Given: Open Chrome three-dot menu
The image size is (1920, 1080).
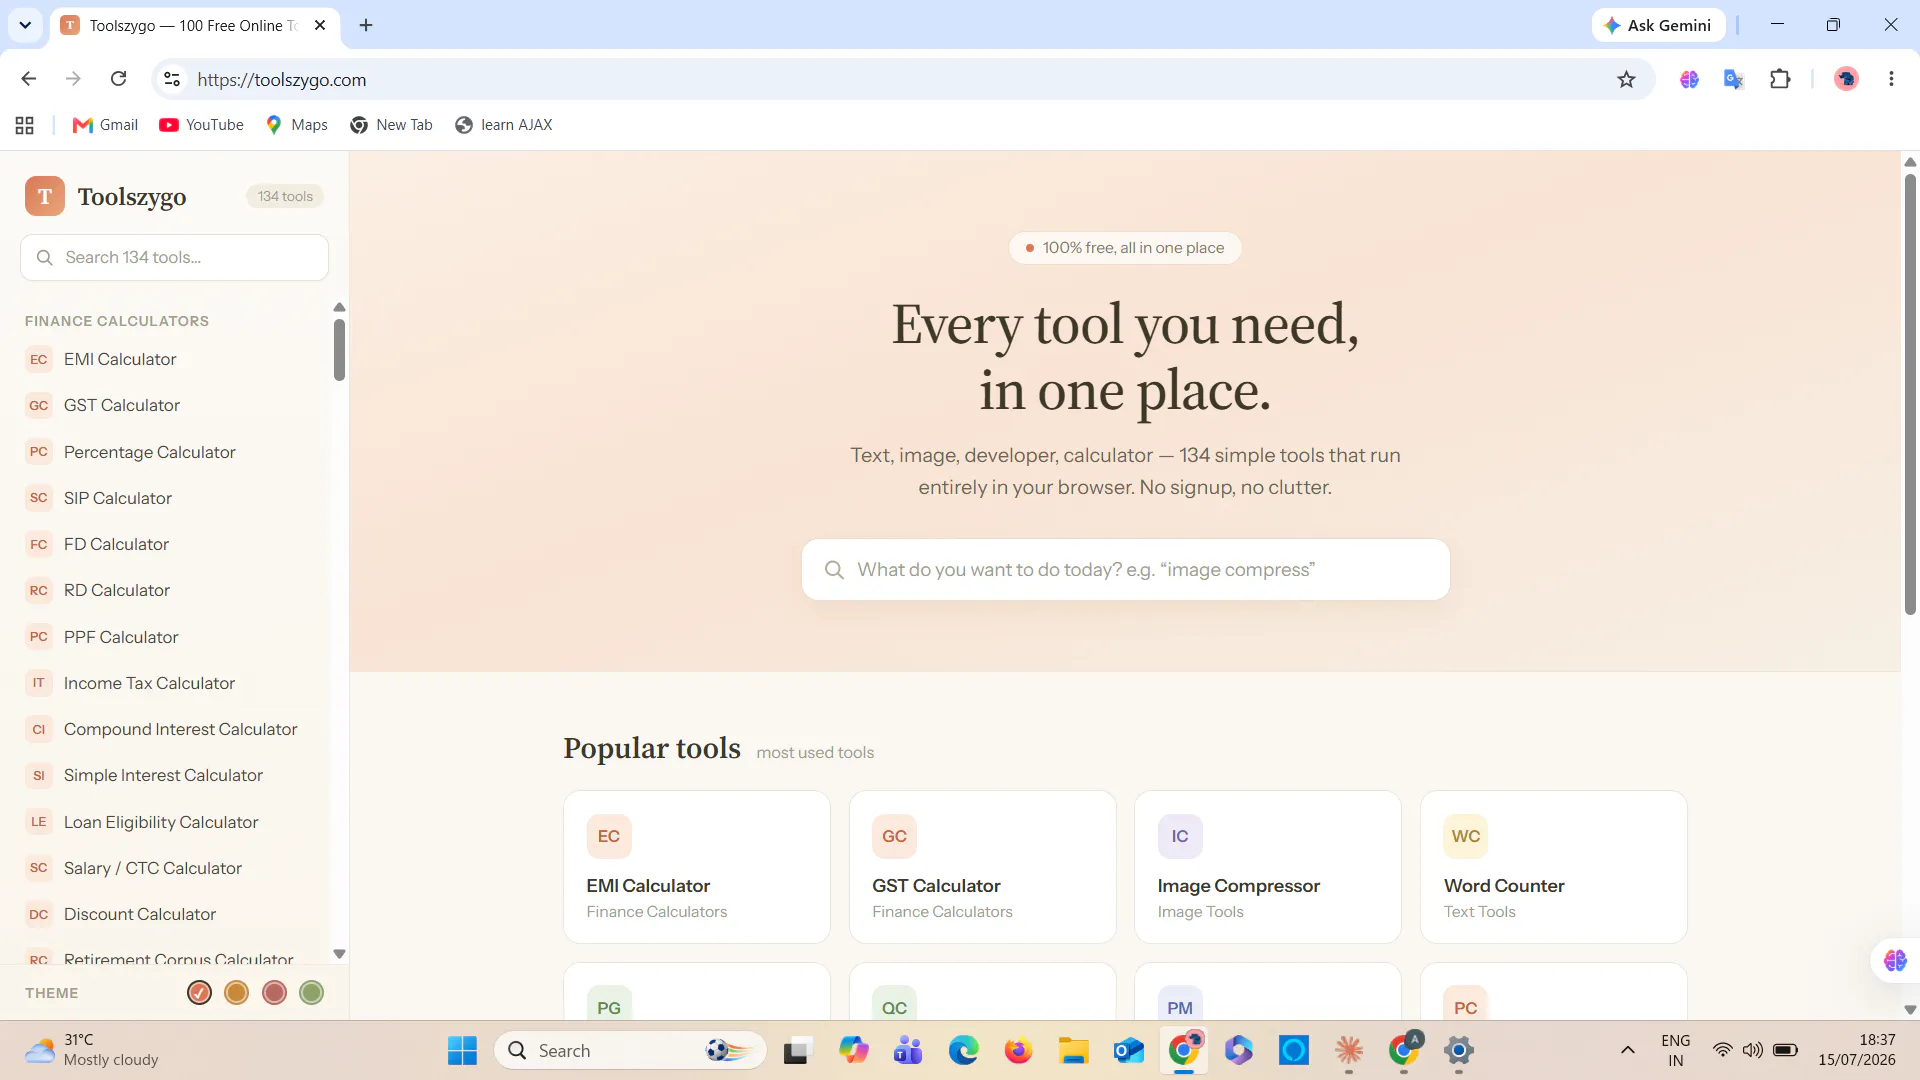Looking at the screenshot, I should pos(1891,79).
